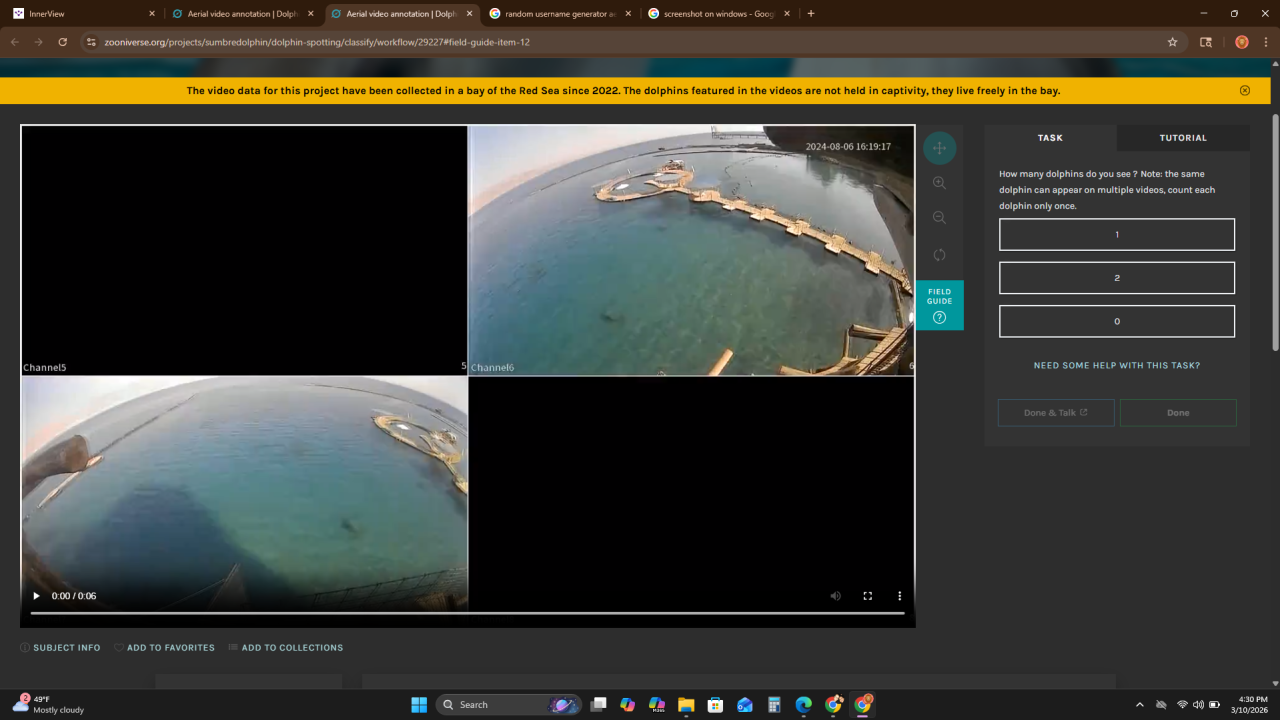
Task: Select answer 0 dolphins
Action: (x=1116, y=321)
